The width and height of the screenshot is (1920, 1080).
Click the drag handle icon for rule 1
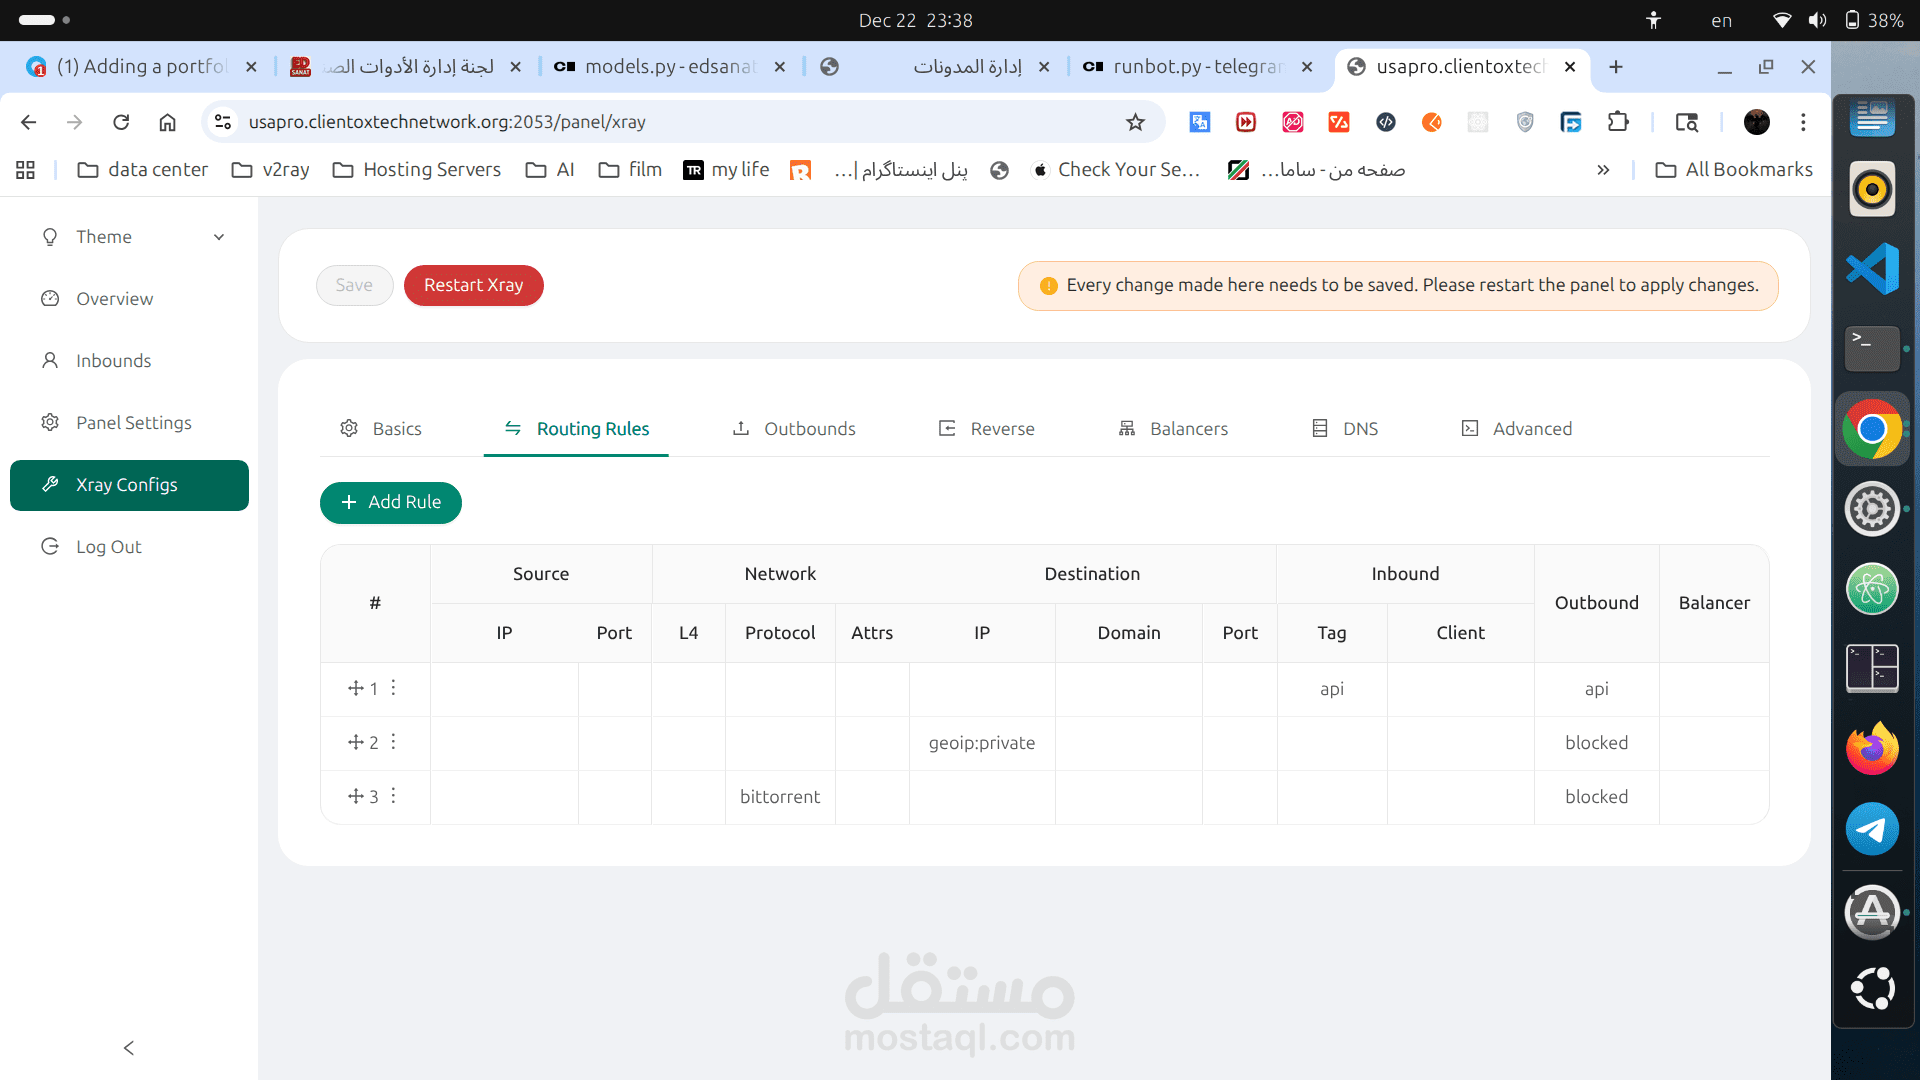coord(355,688)
